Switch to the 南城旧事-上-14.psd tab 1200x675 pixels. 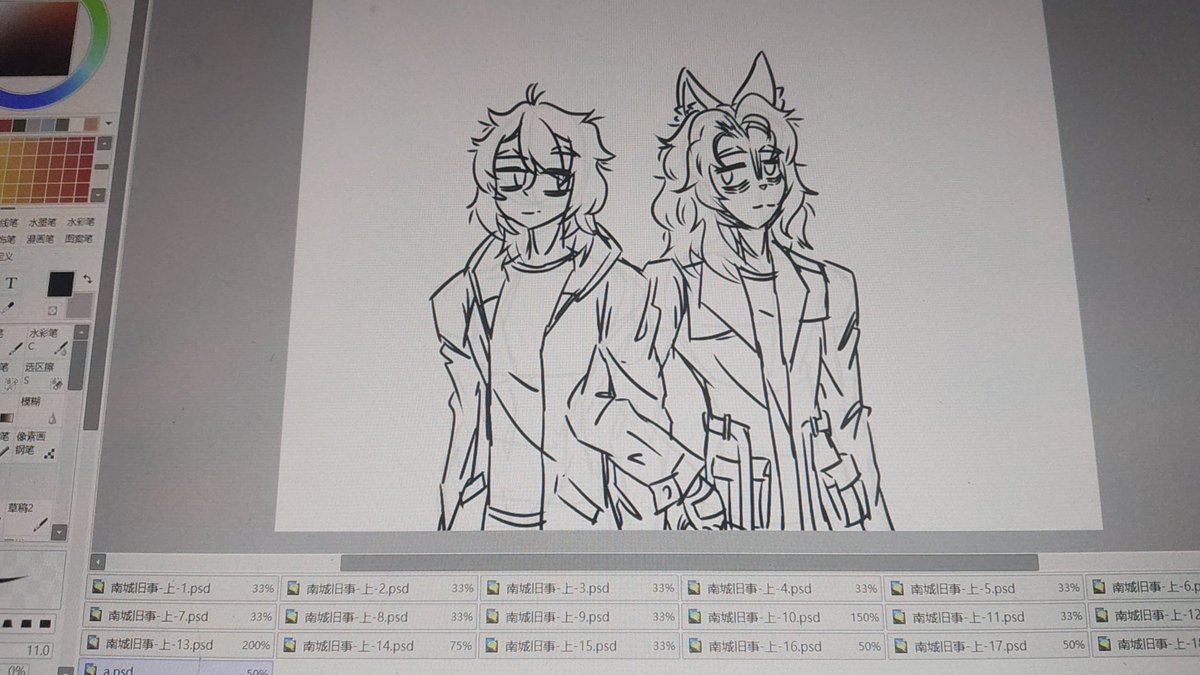pos(378,645)
